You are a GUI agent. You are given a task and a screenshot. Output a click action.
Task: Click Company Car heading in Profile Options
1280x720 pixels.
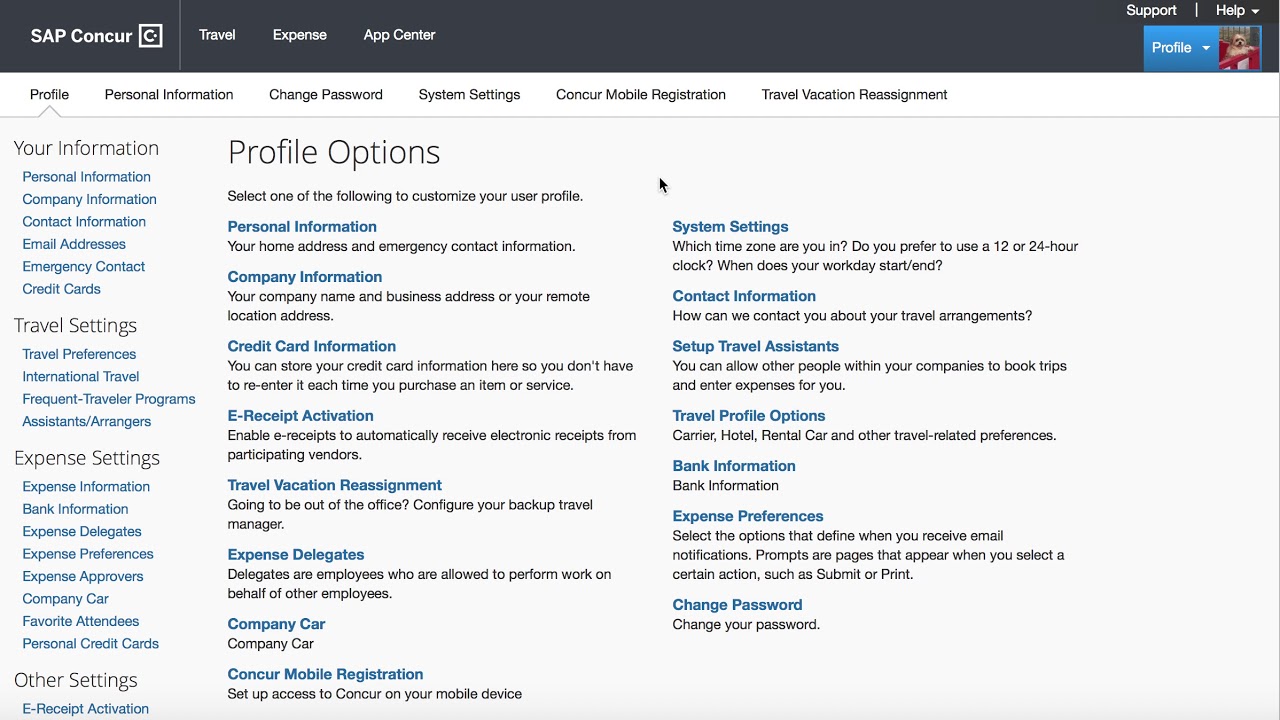(x=276, y=625)
